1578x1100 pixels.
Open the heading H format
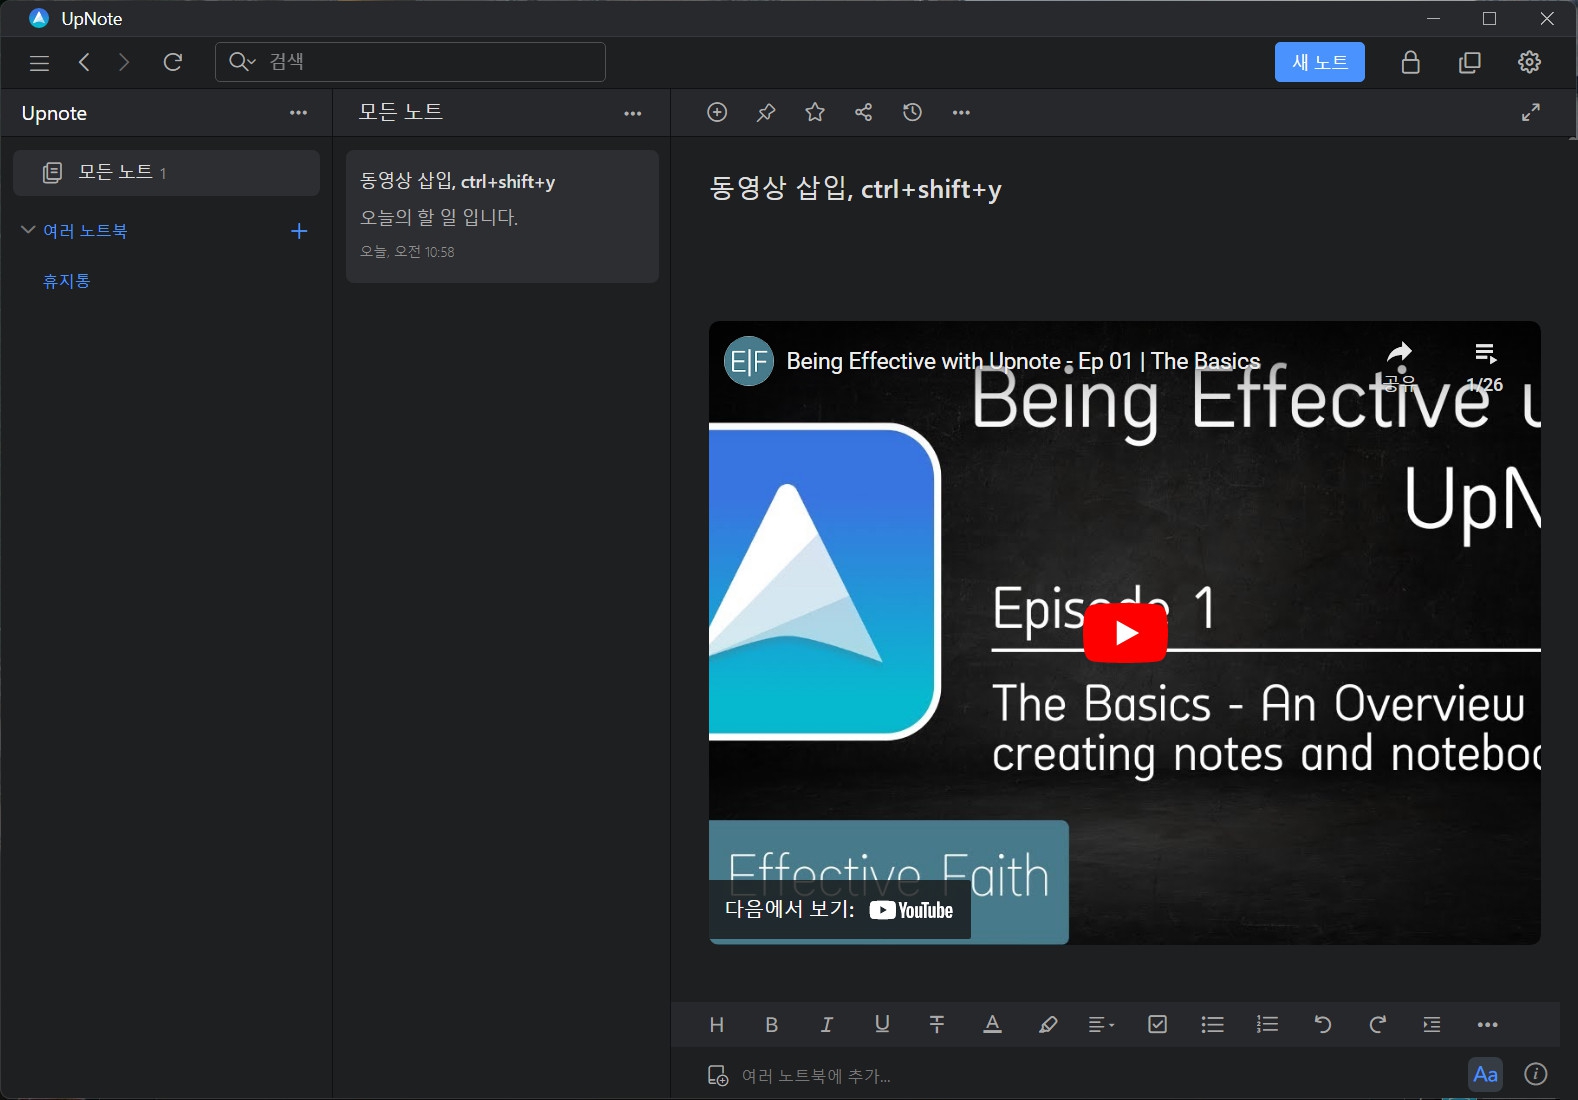point(716,1024)
